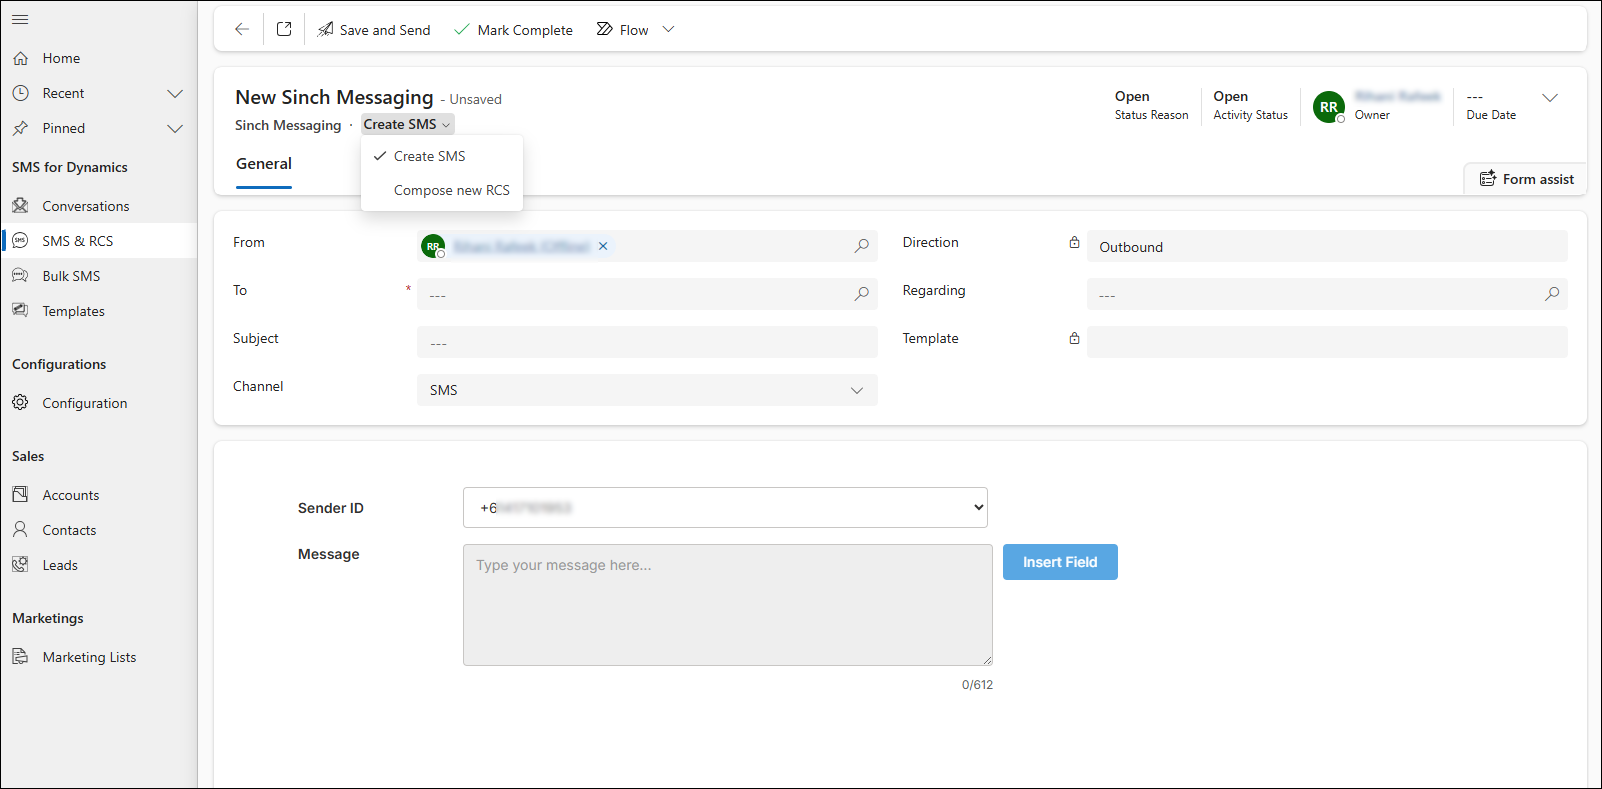1602x789 pixels.
Task: Click the search icon in To field
Action: click(x=862, y=294)
